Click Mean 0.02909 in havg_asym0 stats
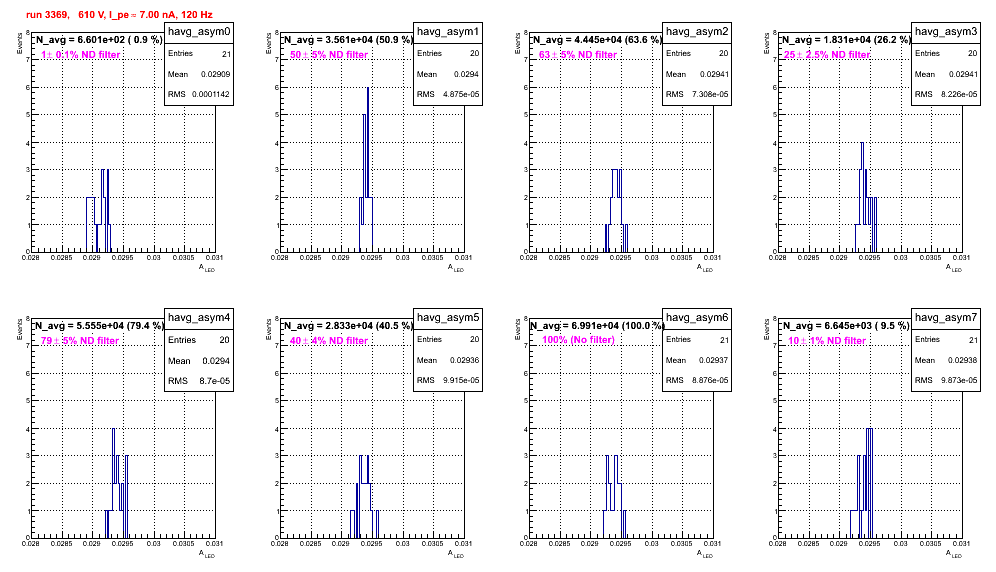This screenshot has height=572, width=996. click(199, 74)
